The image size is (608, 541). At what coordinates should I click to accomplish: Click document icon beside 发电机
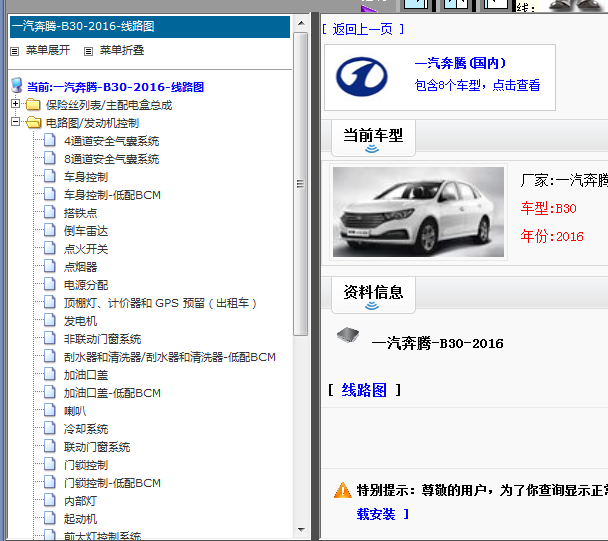(x=50, y=320)
